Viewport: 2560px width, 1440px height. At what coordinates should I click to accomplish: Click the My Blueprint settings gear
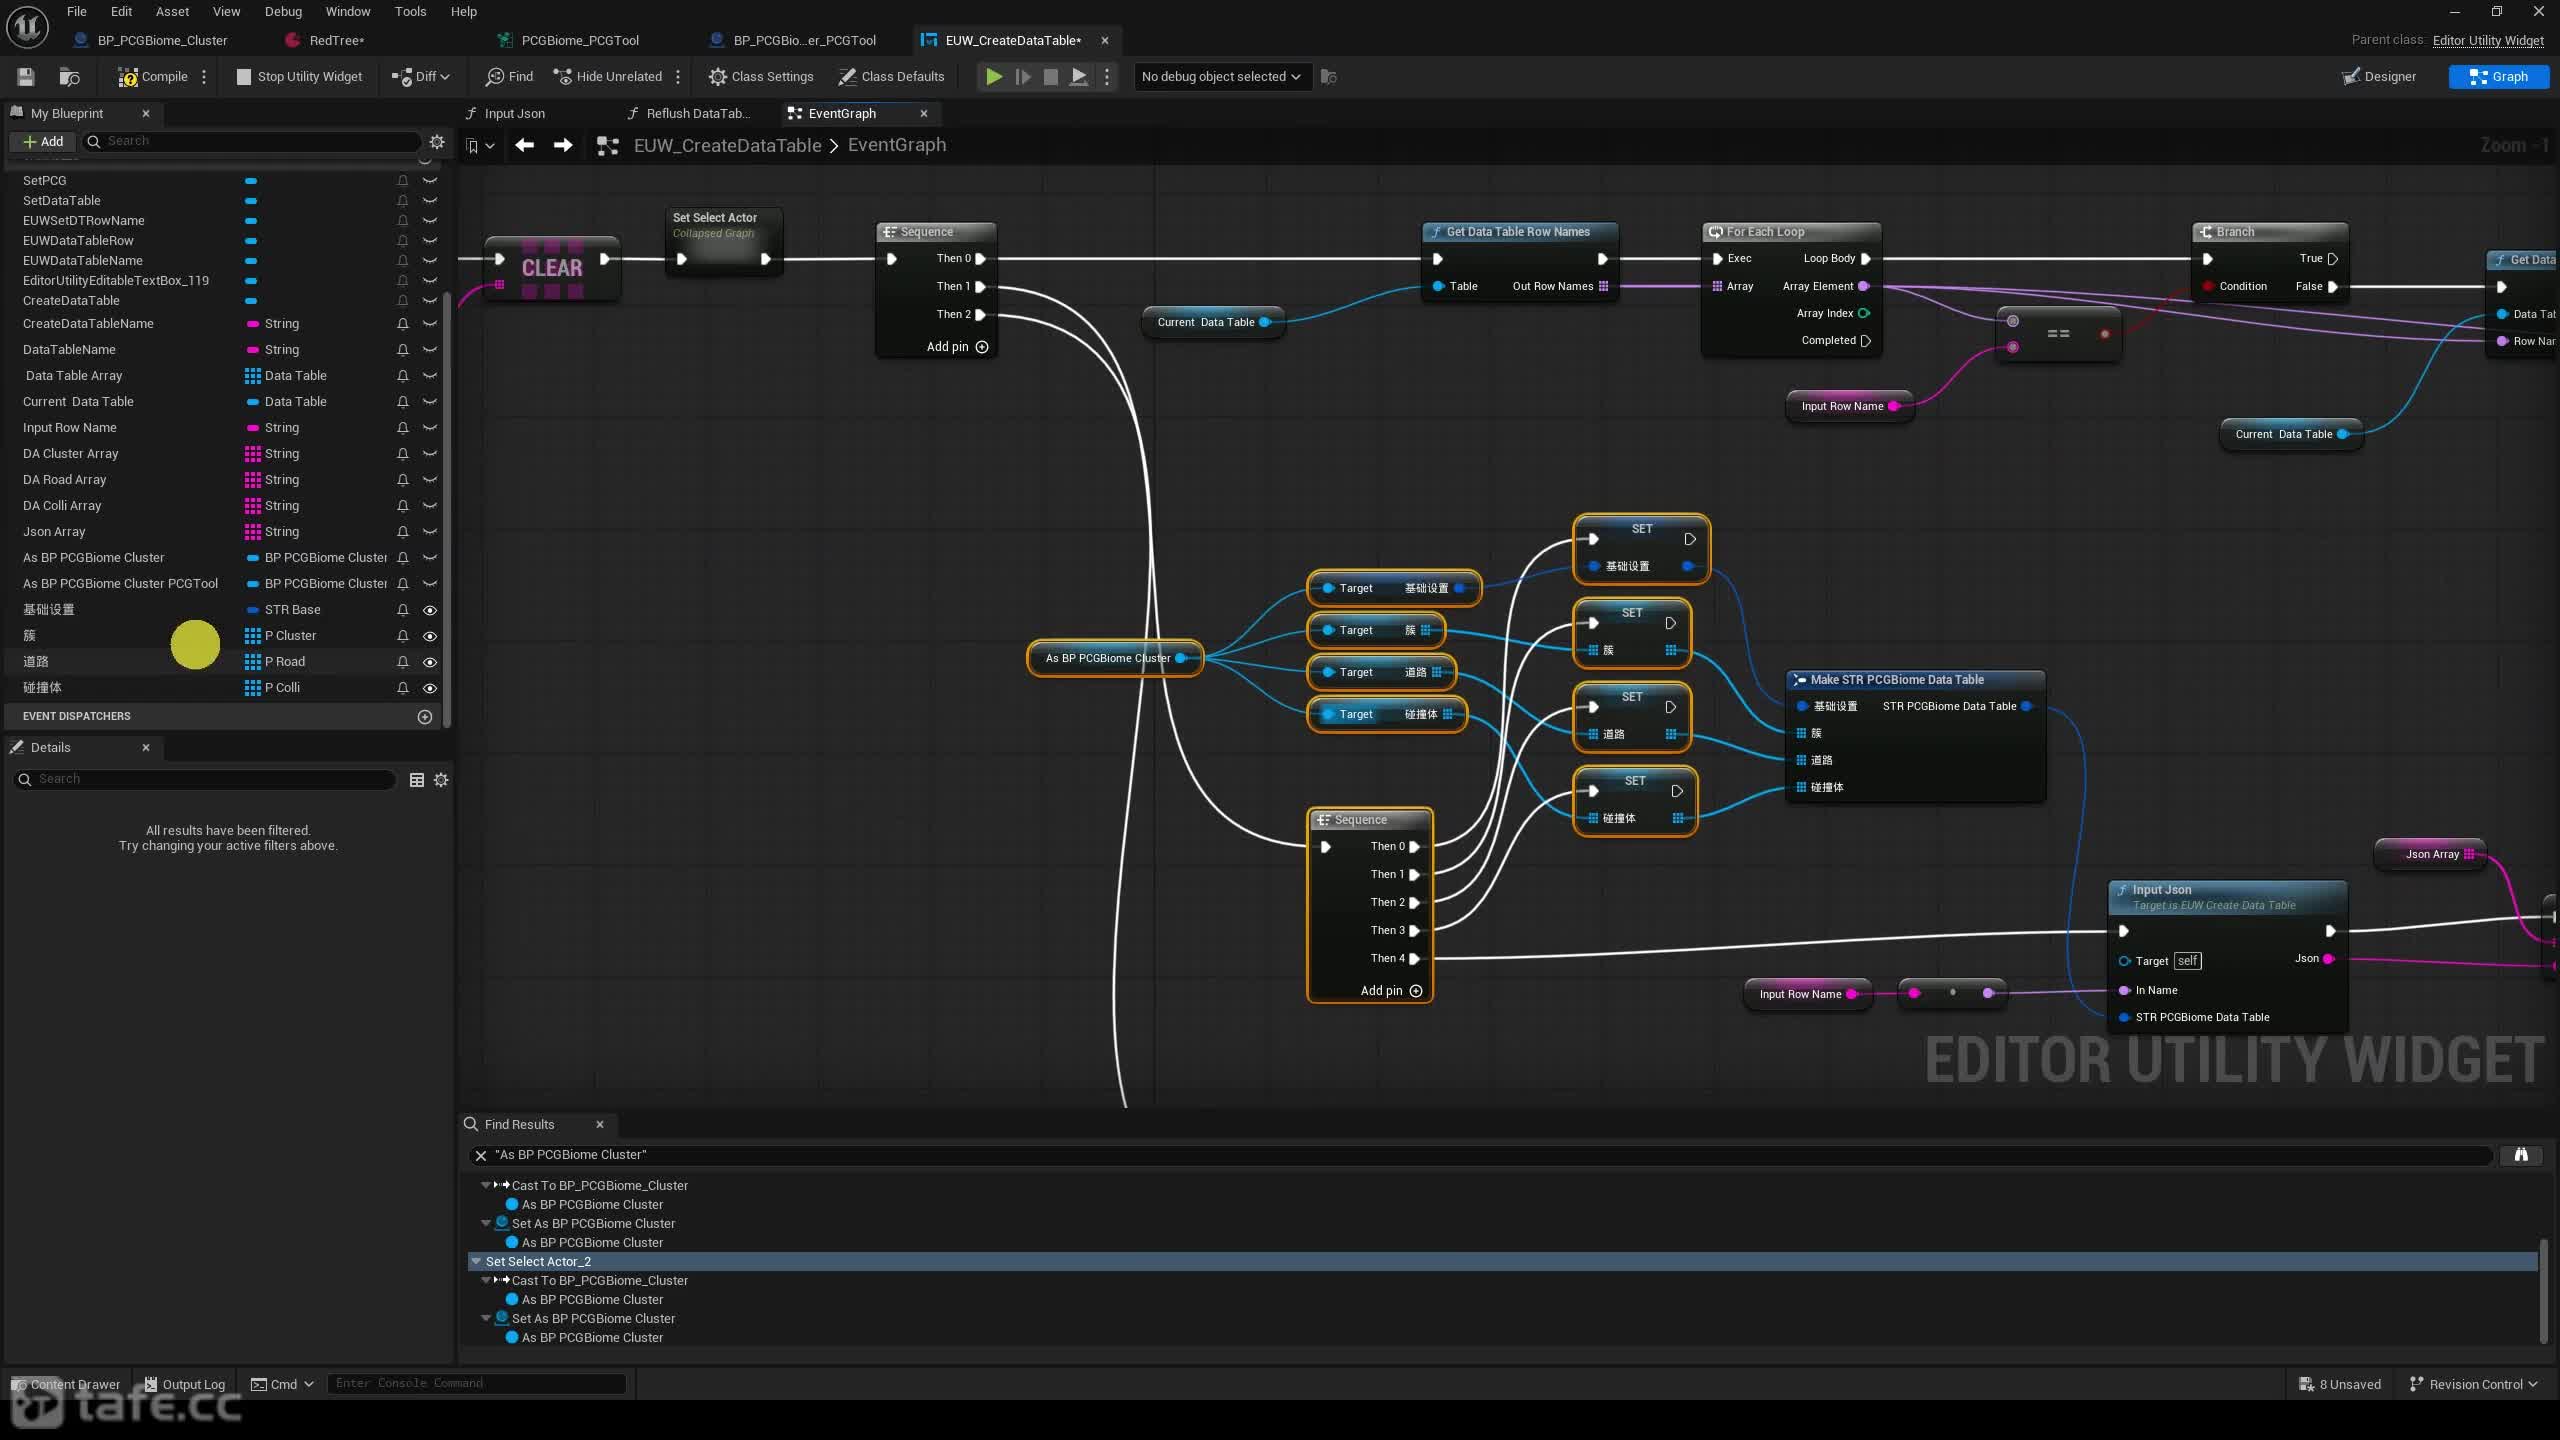[x=437, y=141]
